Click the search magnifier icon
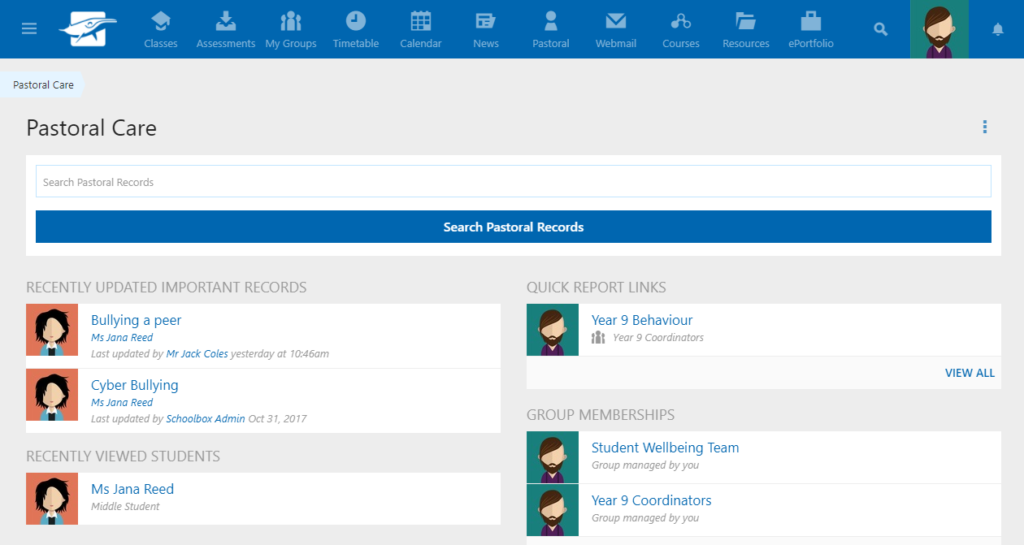 (880, 29)
